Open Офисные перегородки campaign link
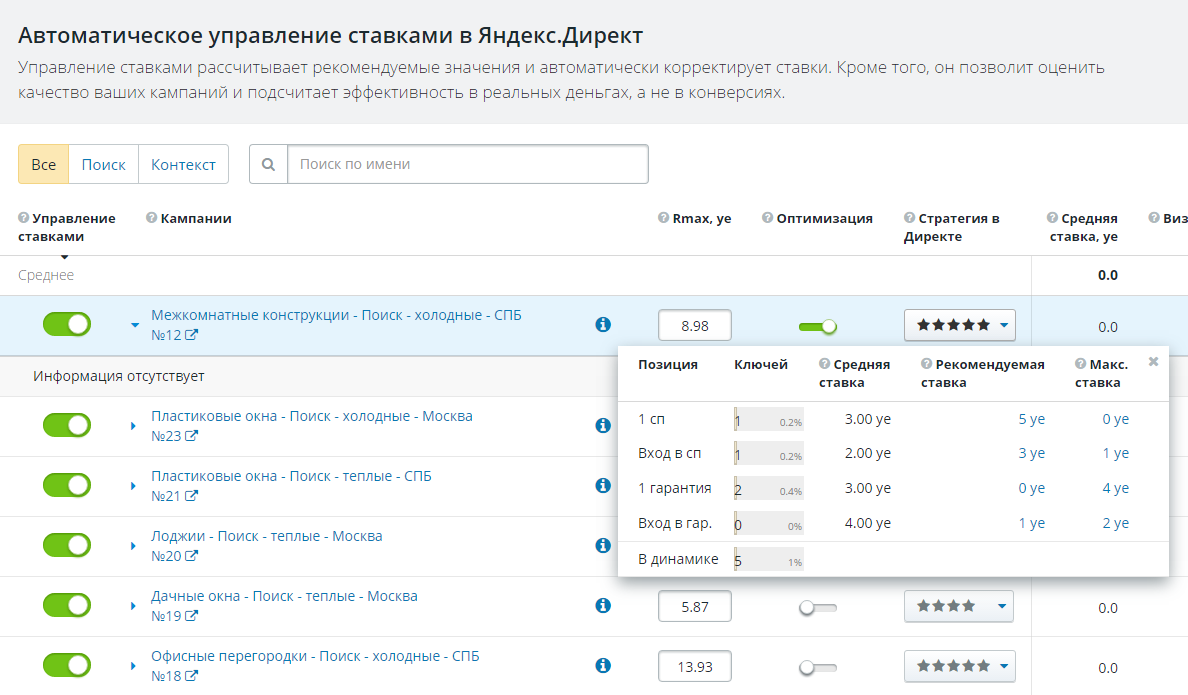1188x695 pixels. point(315,656)
